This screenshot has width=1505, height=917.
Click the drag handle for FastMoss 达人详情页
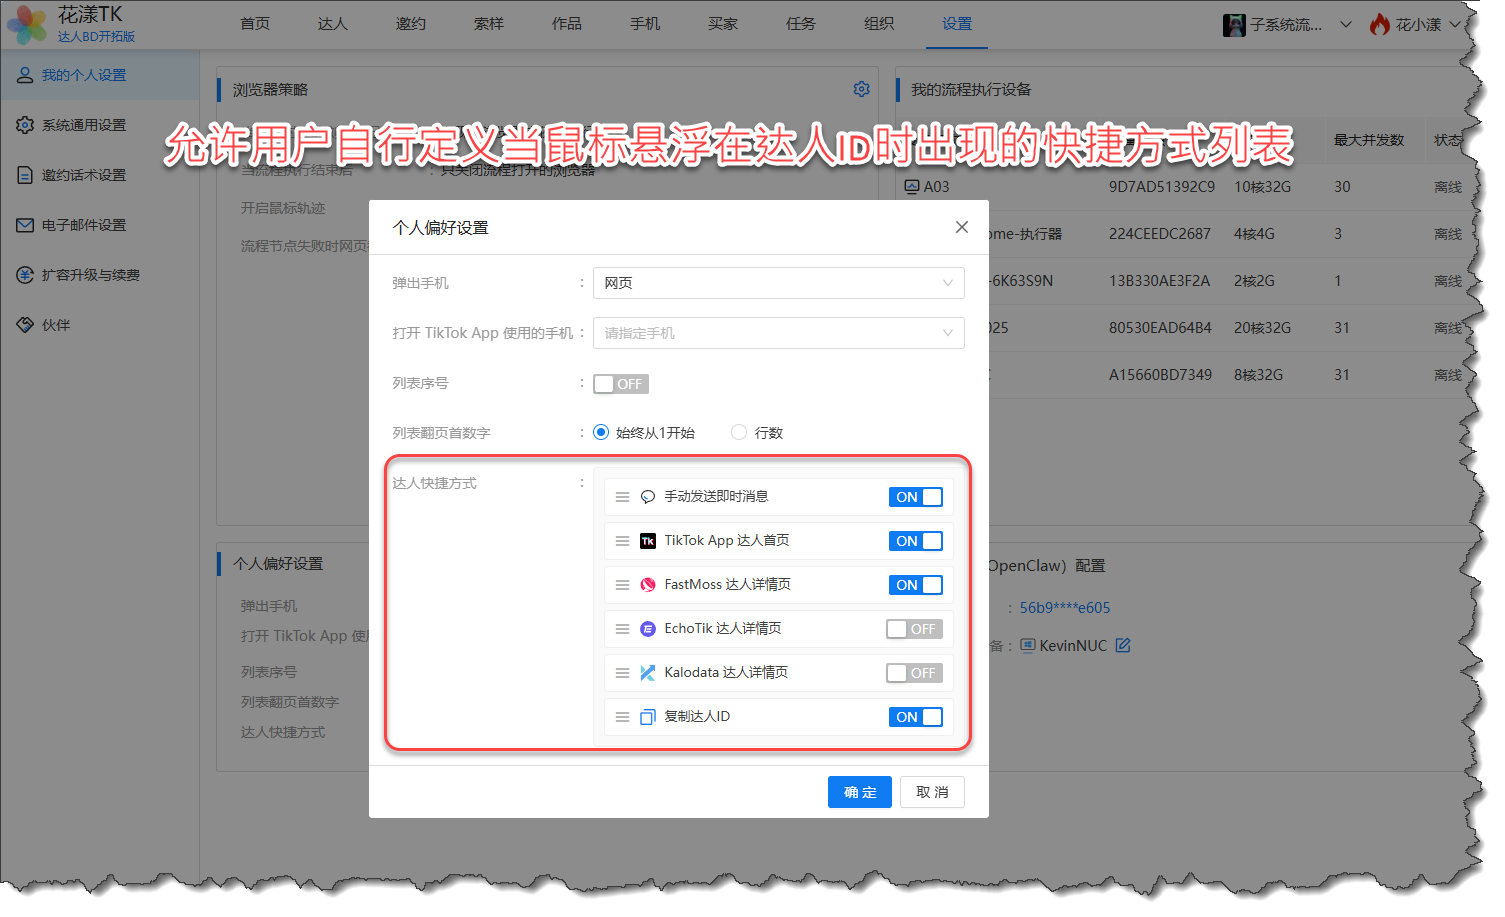[622, 585]
